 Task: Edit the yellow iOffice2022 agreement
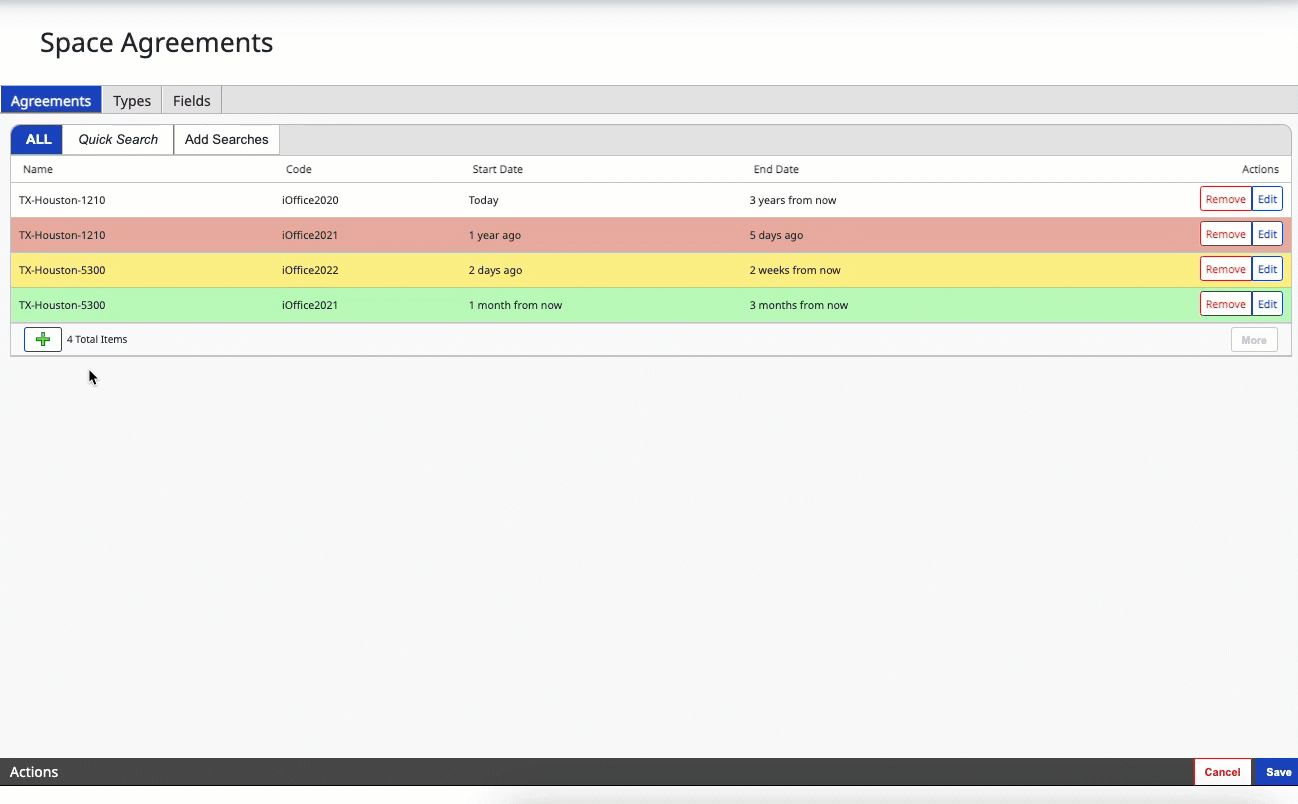pos(1267,268)
